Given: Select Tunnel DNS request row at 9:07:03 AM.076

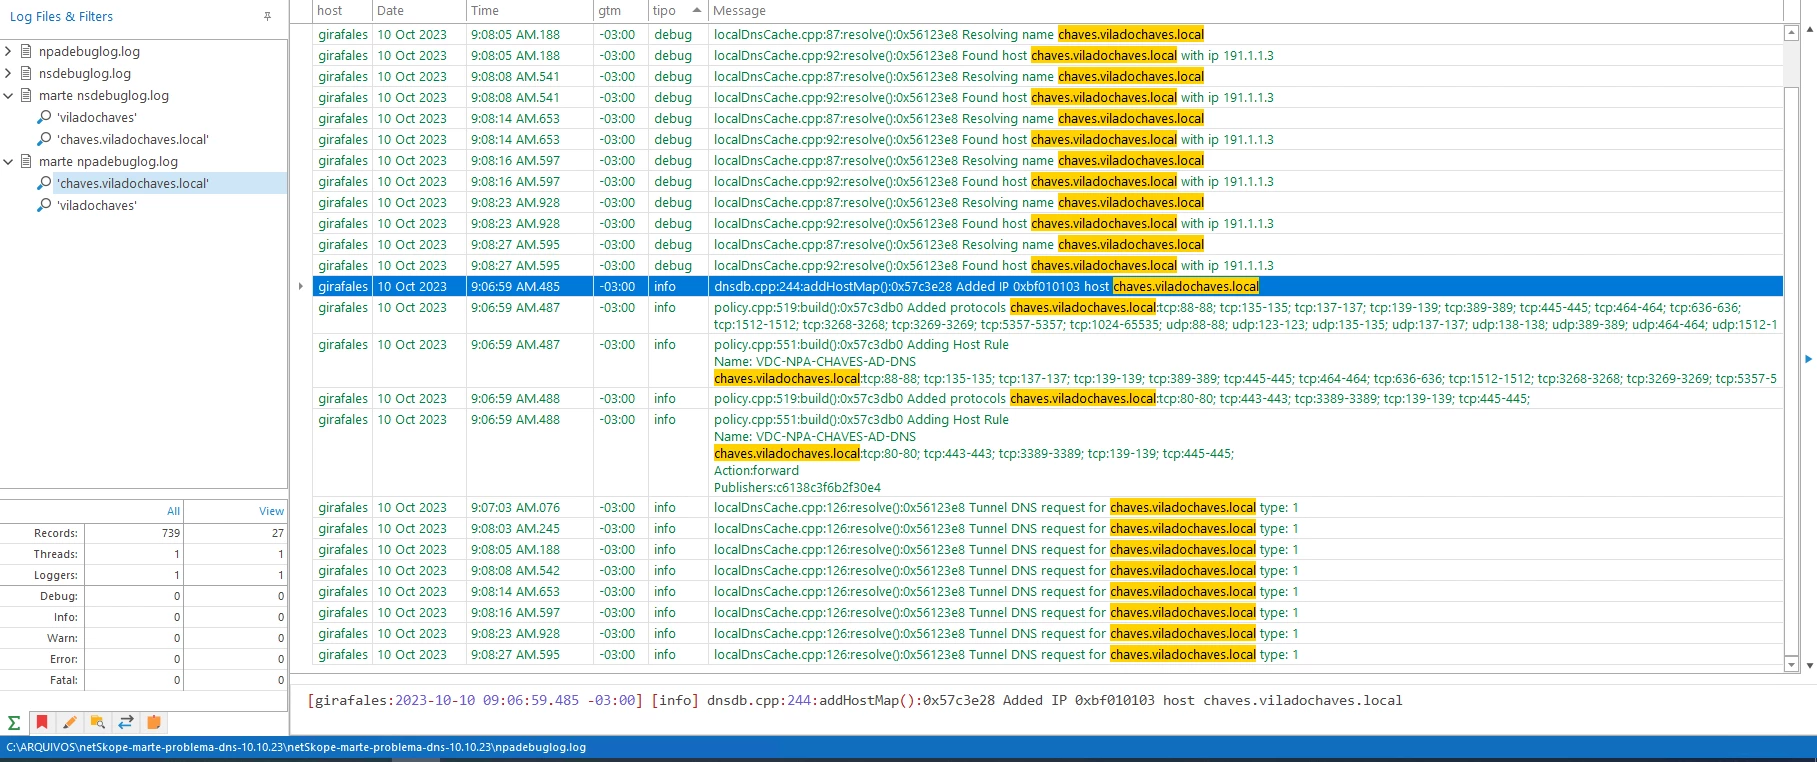Looking at the screenshot, I should [1048, 507].
